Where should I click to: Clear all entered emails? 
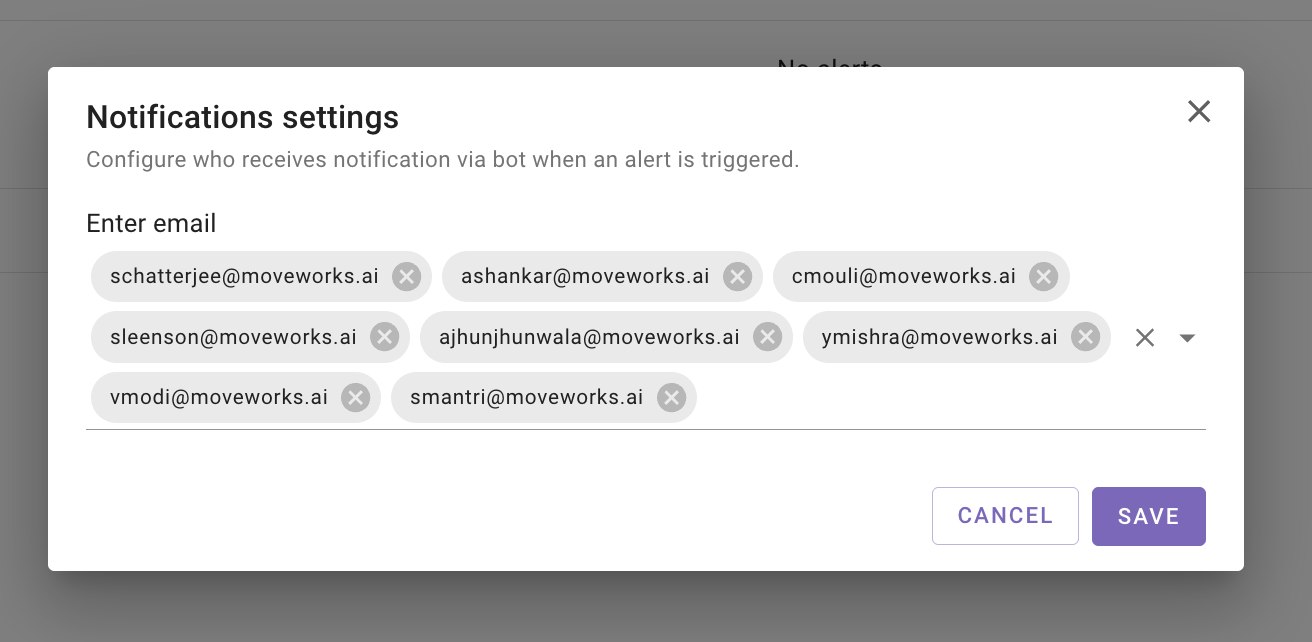coord(1145,338)
